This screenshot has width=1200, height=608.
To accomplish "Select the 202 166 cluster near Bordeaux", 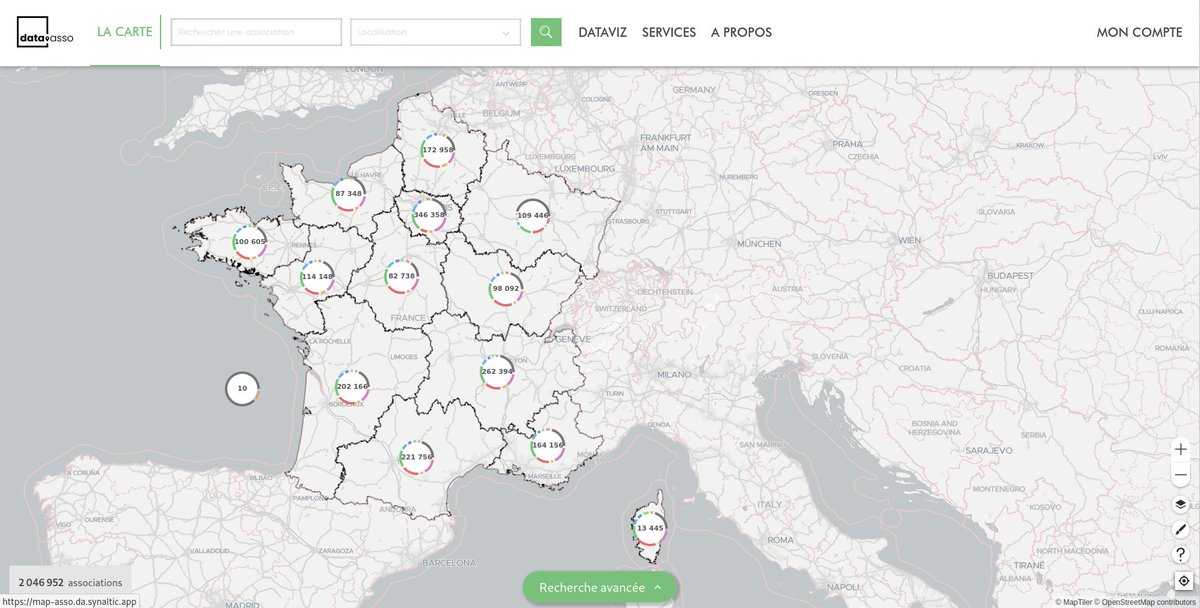I will 352,387.
